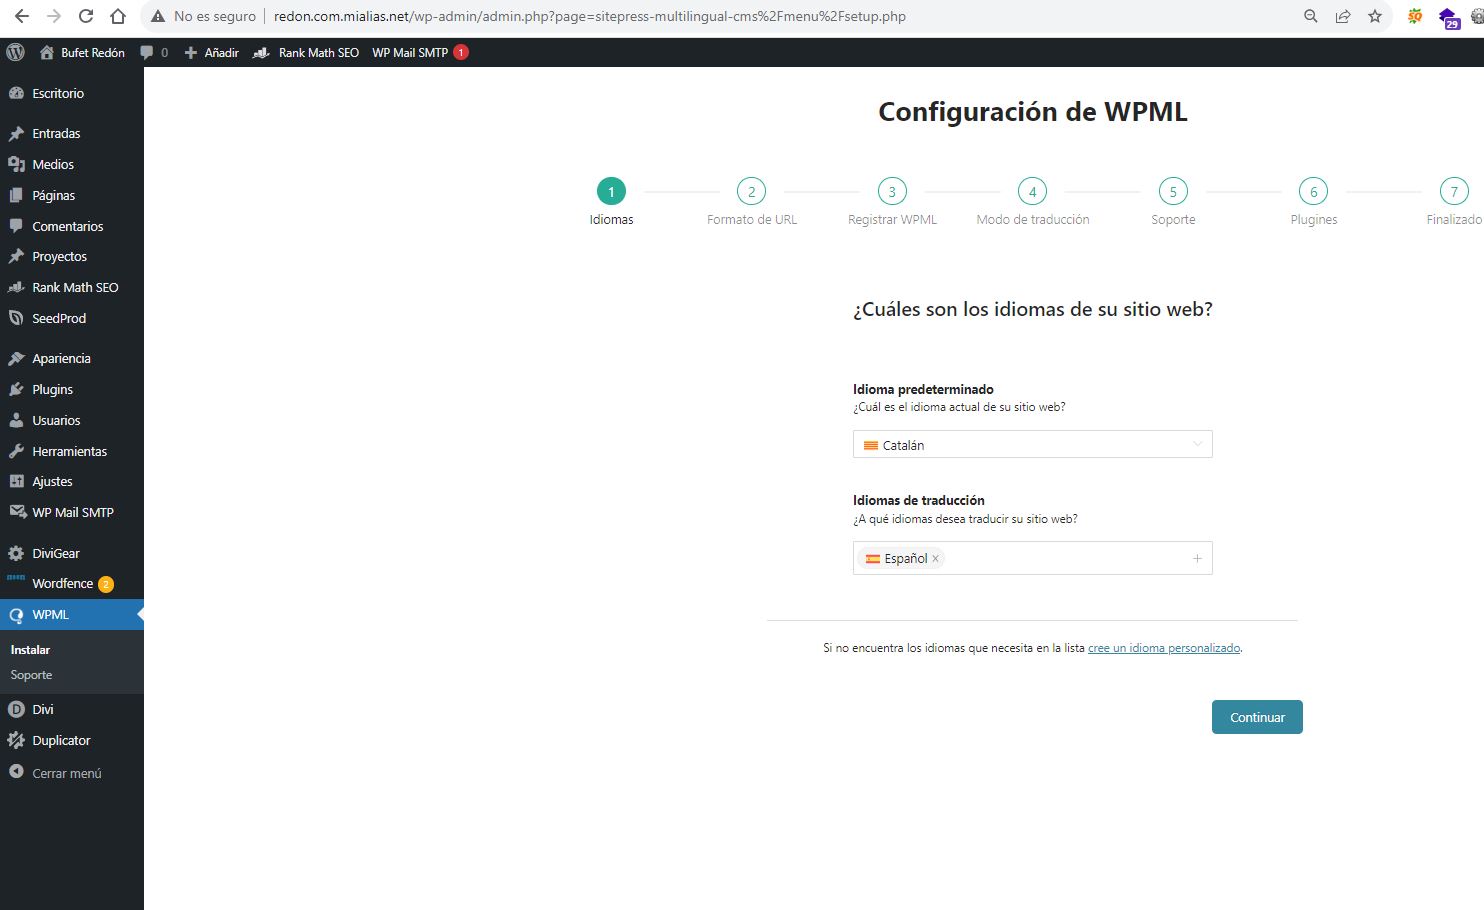Screen dimensions: 1484x910
Task: Click the share page icon
Action: coord(1343,16)
